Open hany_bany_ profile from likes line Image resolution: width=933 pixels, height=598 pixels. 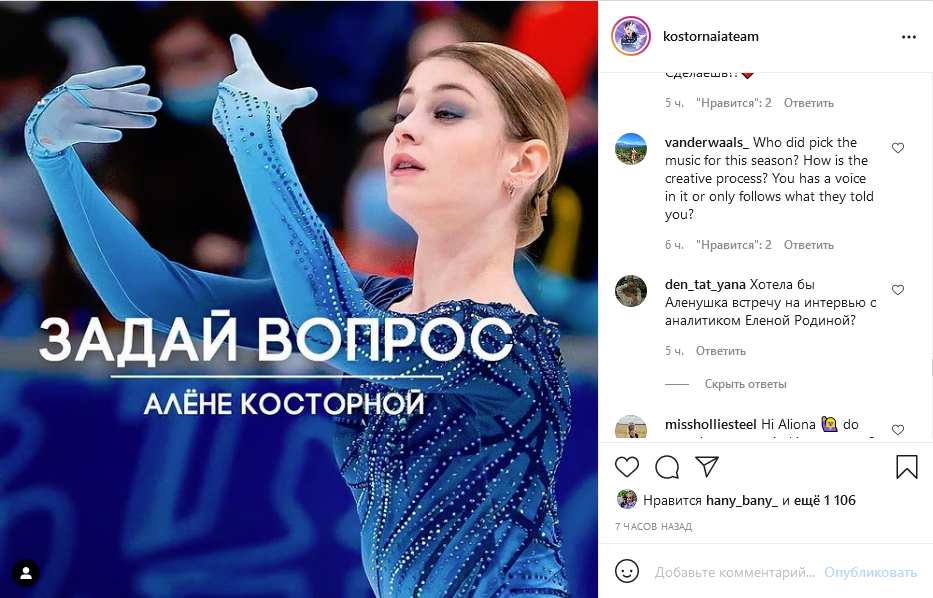741,500
